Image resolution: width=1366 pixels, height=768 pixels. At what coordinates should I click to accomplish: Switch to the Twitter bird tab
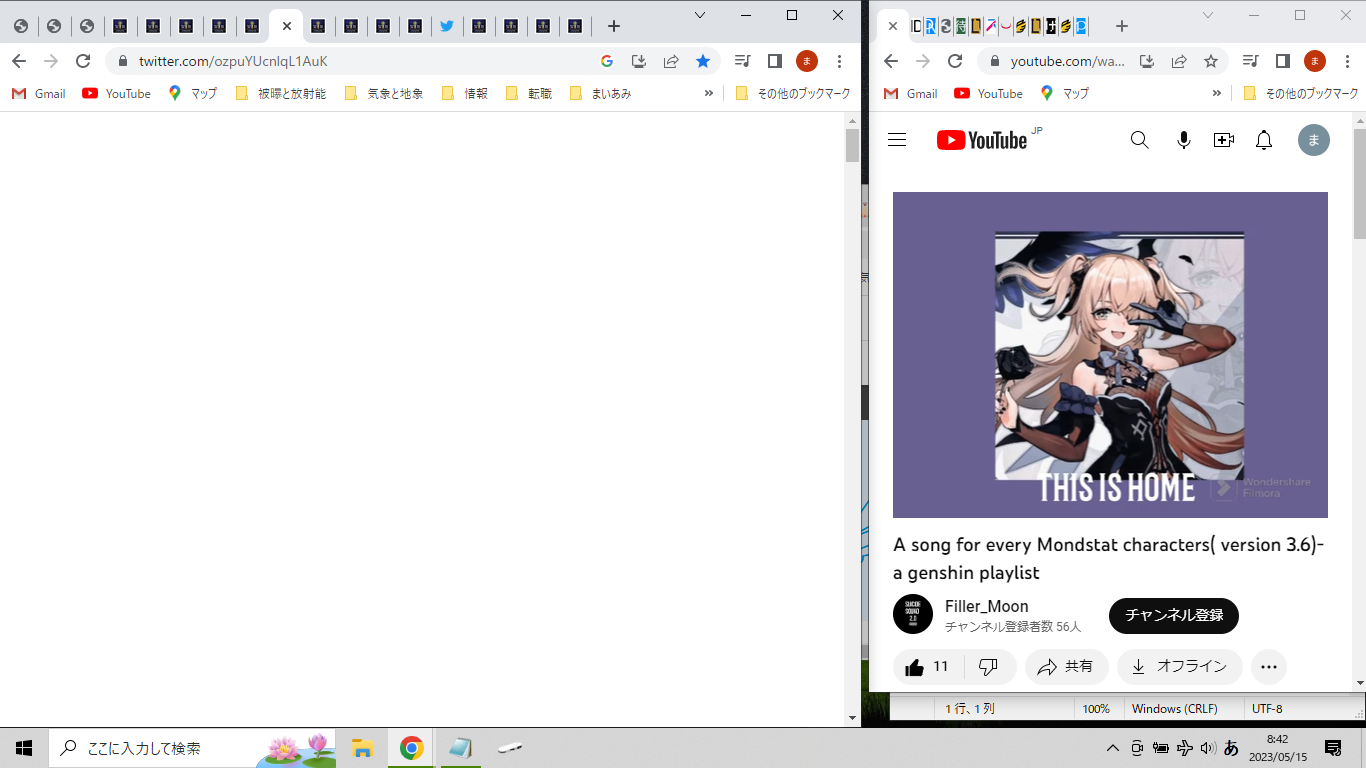(x=447, y=26)
